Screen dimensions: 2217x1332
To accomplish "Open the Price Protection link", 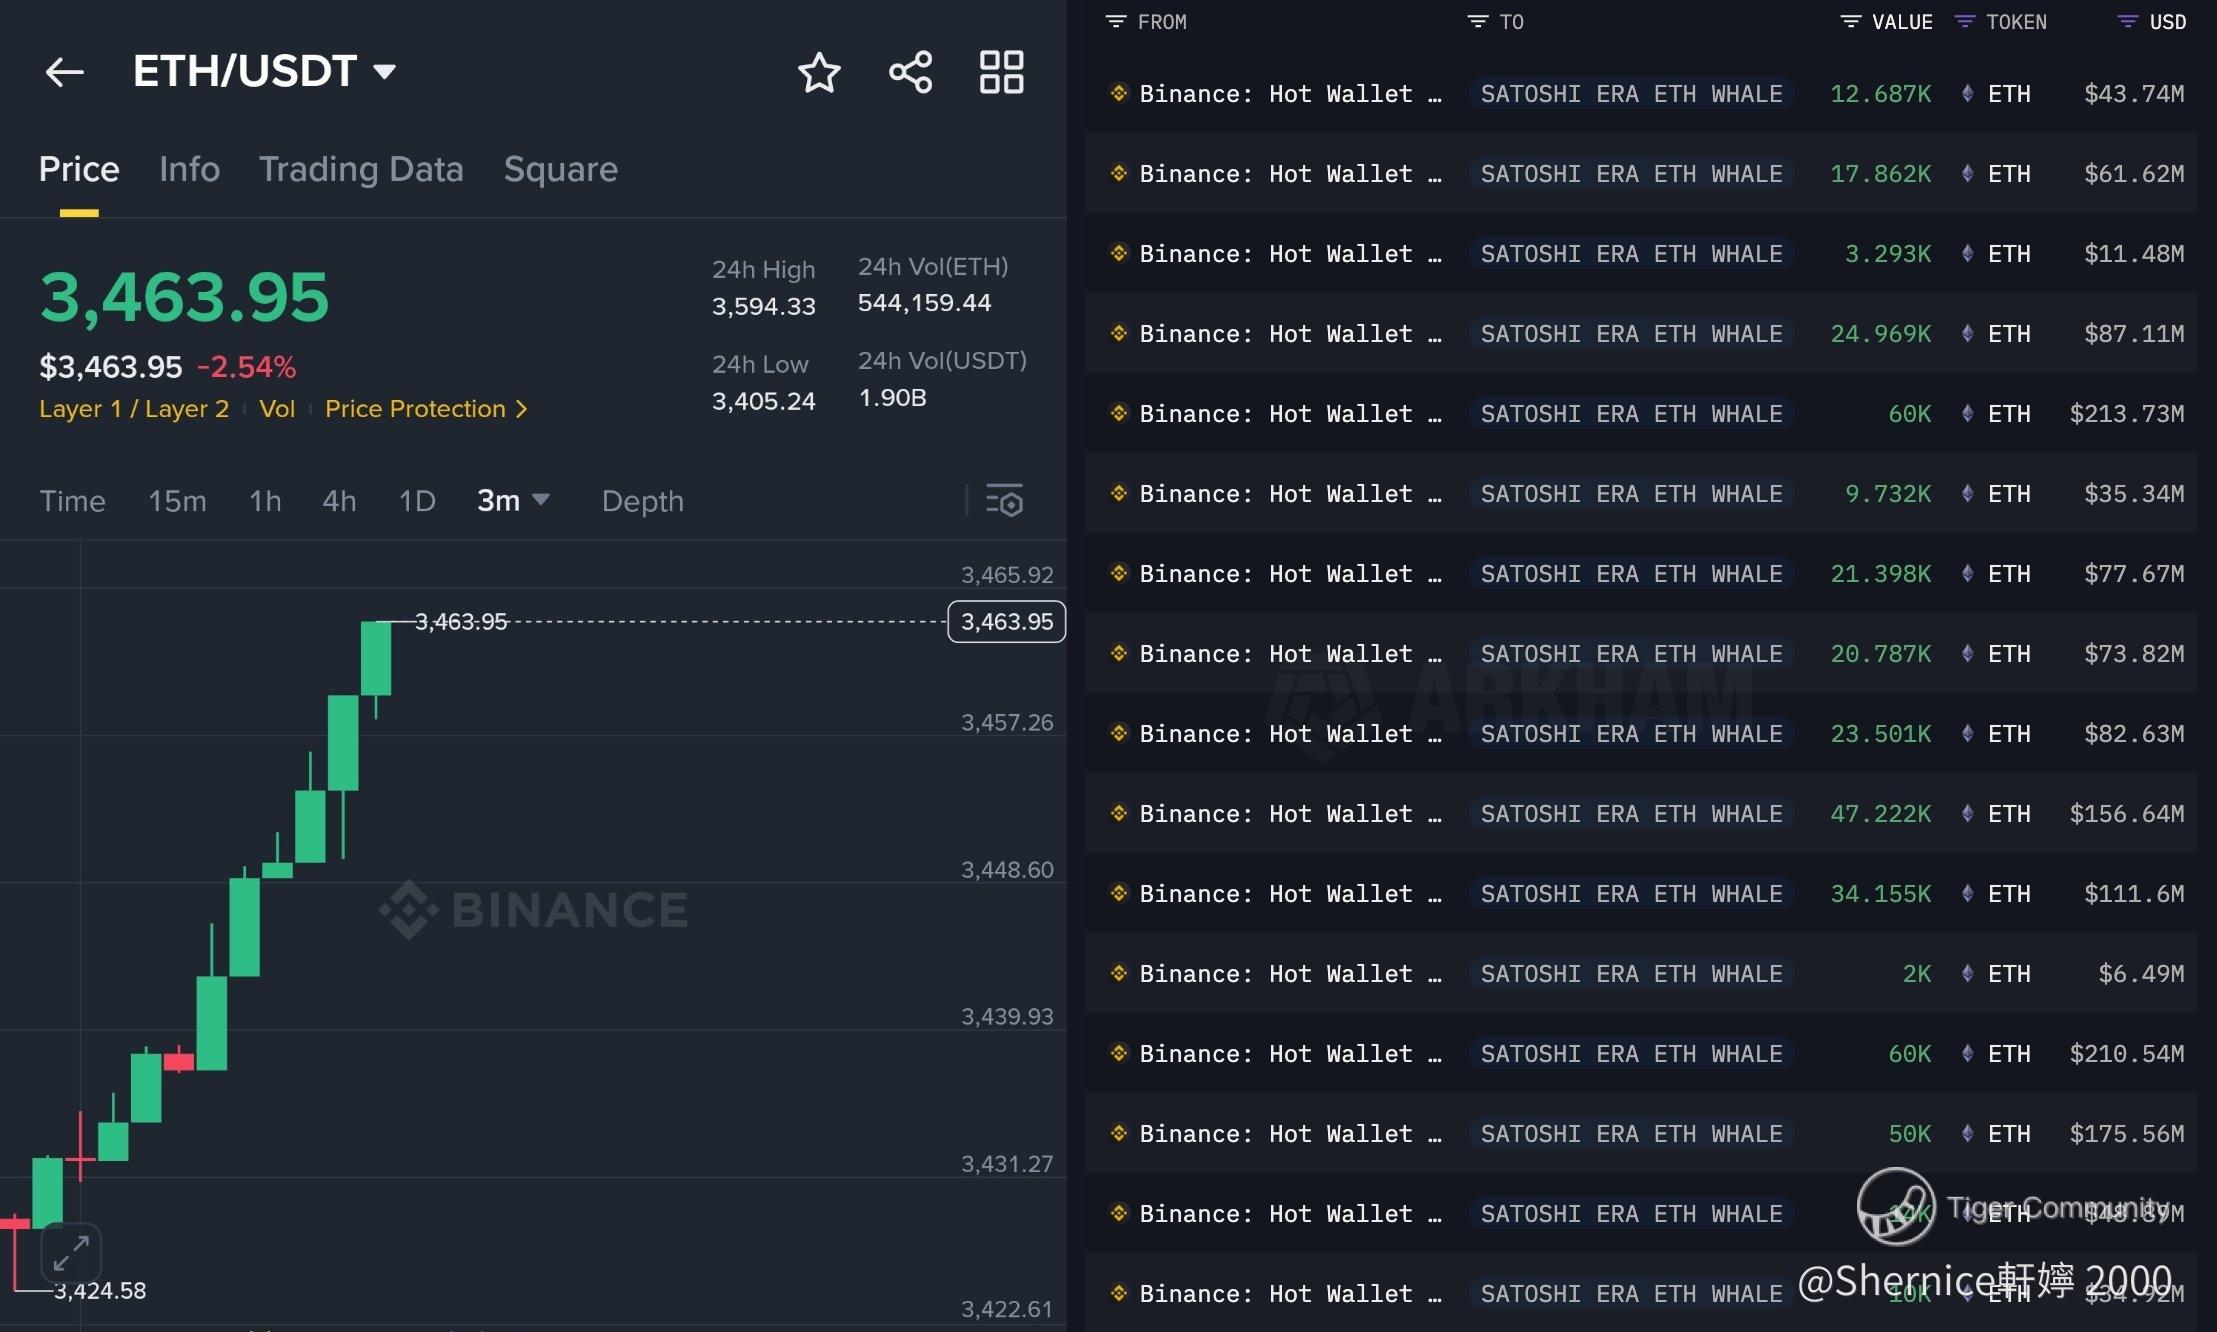I will 425,409.
